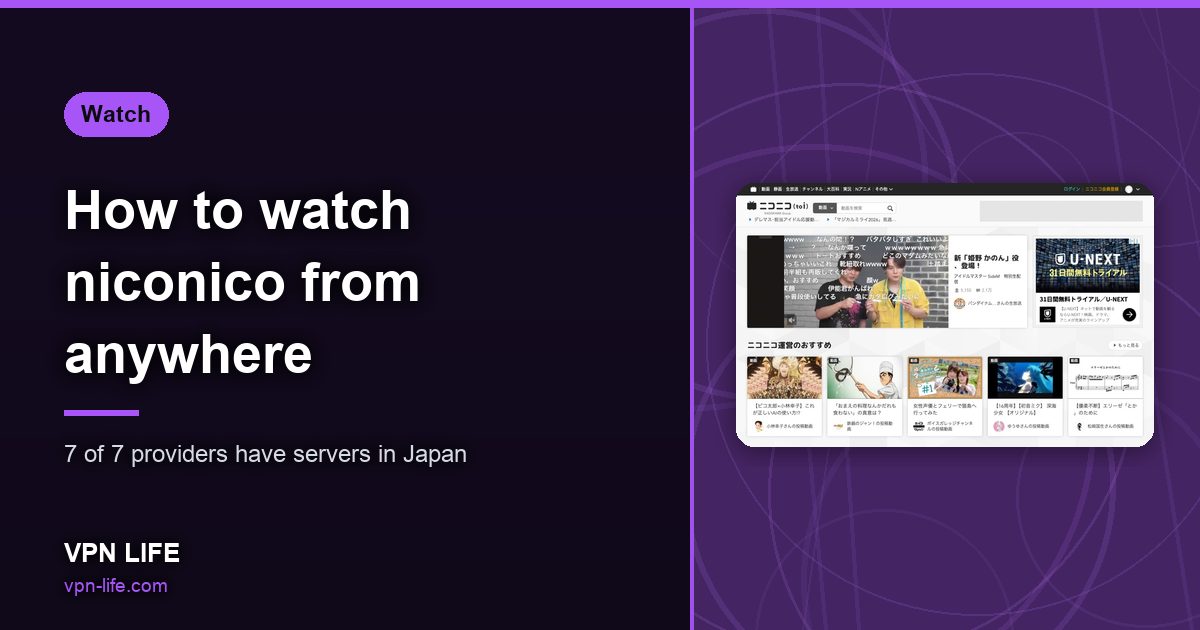Open the U-NEXT banner ad image

click(1088, 265)
